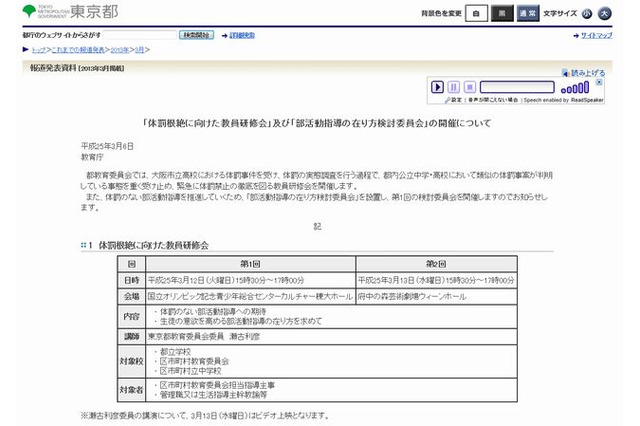The width and height of the screenshot is (640, 426).
Task: Go to トップ breadcrumb link
Action: (x=39, y=50)
